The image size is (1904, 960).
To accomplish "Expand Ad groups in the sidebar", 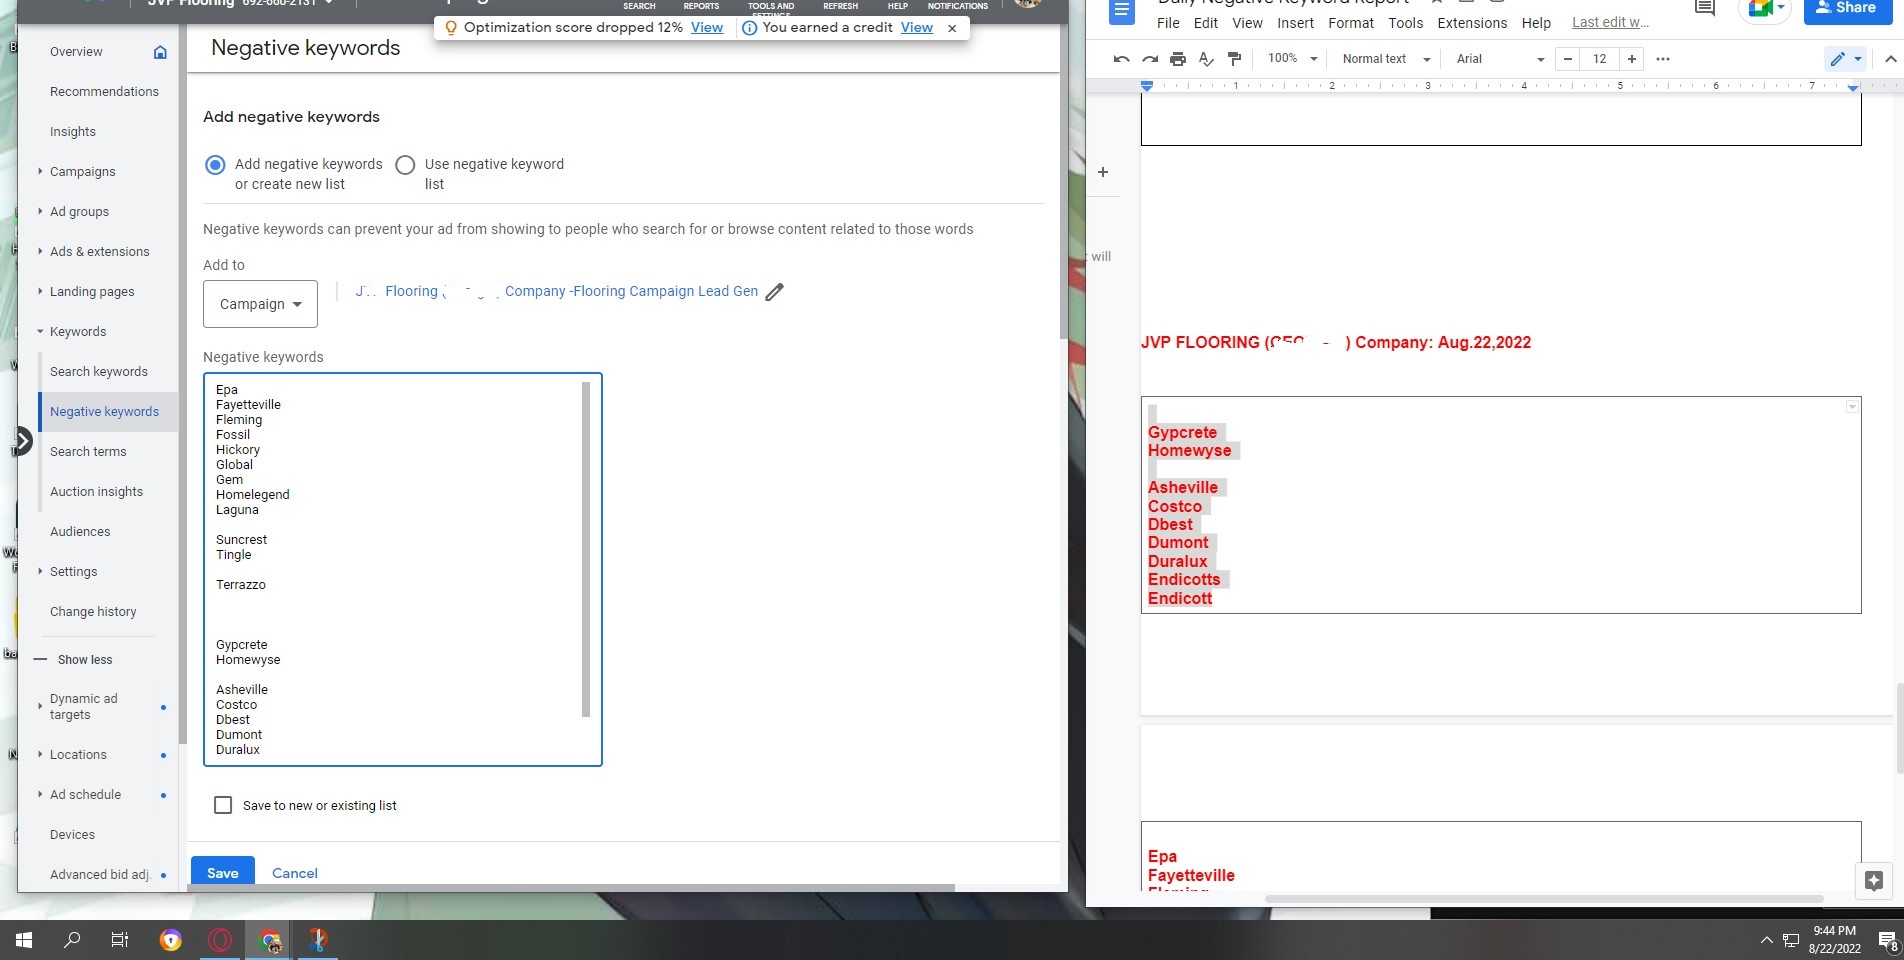I will pos(40,211).
